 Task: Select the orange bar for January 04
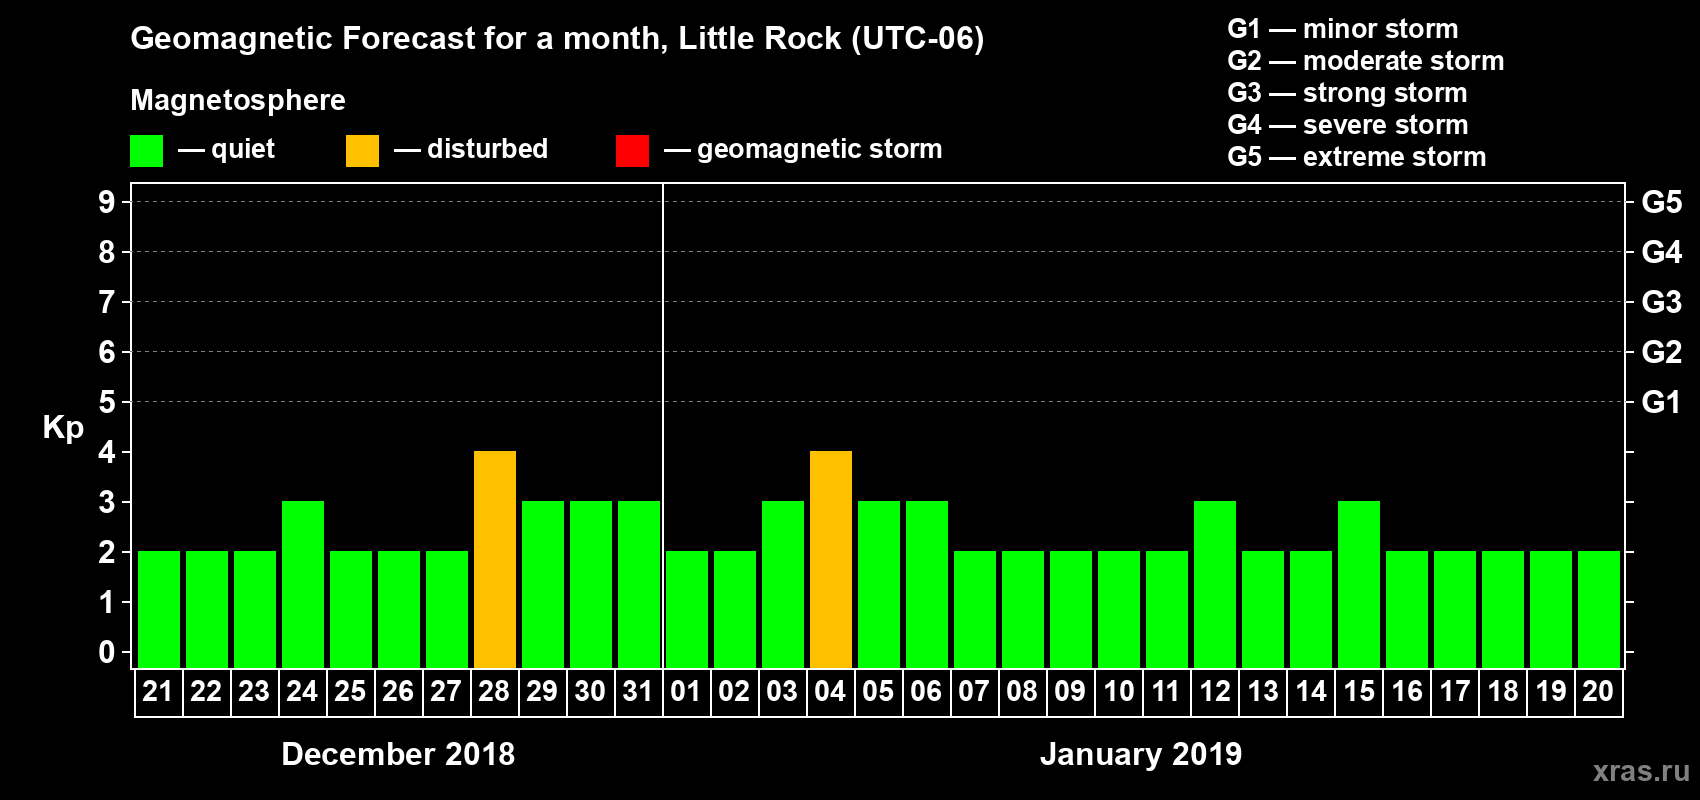[831, 559]
